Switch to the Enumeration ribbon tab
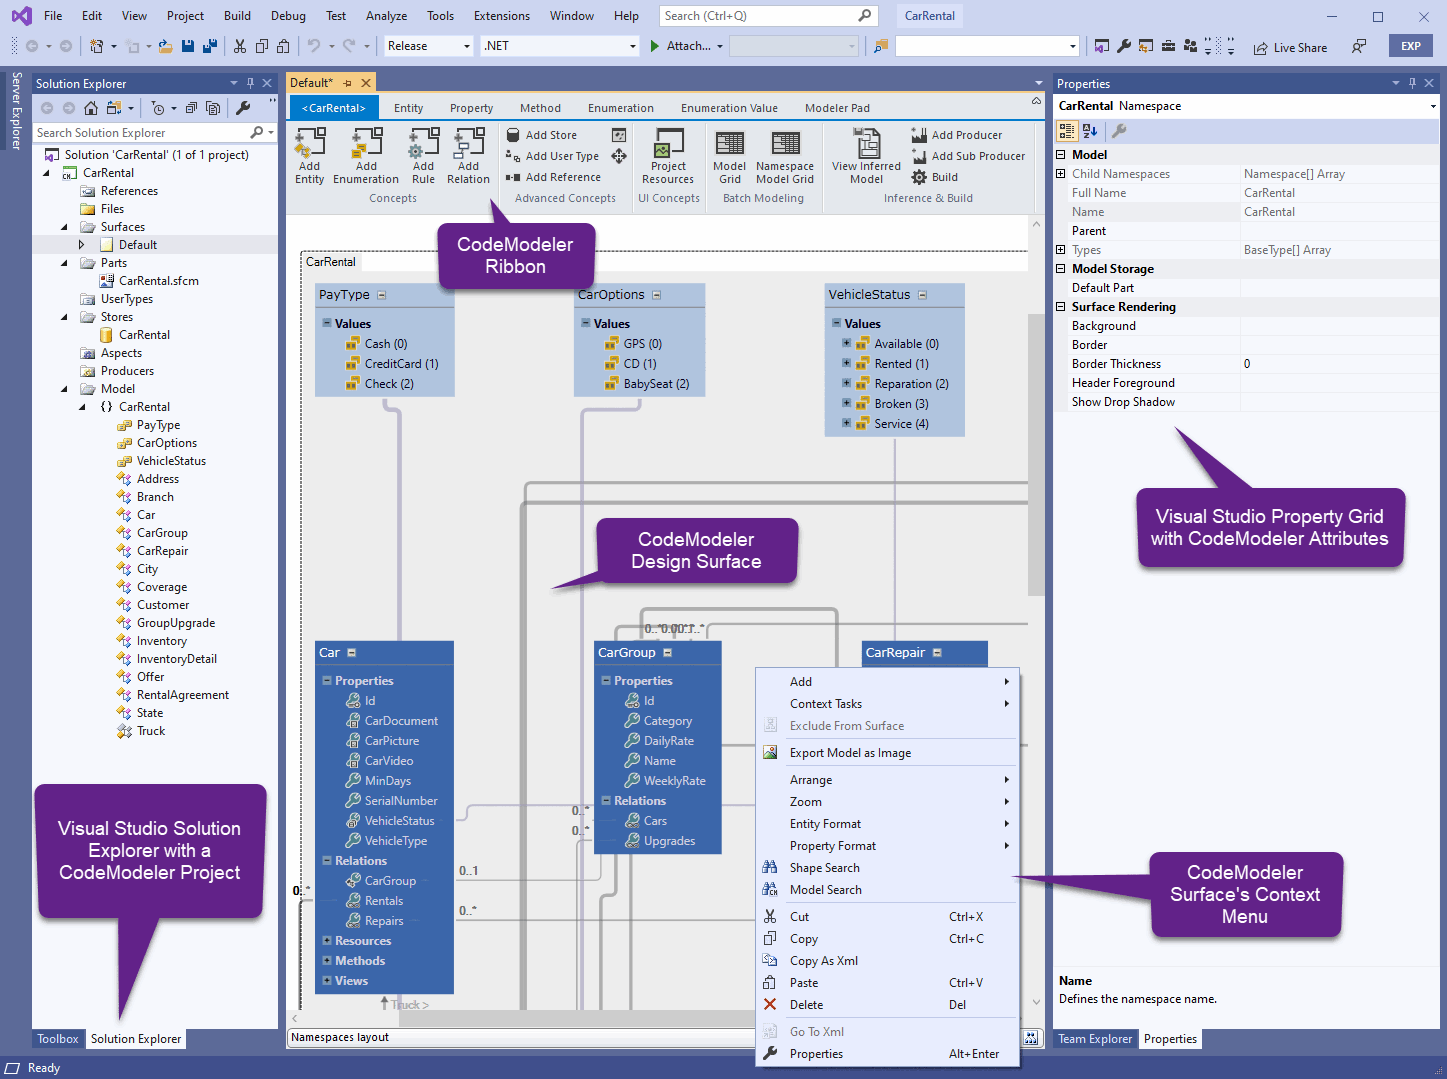The width and height of the screenshot is (1447, 1079). pyautogui.click(x=620, y=108)
